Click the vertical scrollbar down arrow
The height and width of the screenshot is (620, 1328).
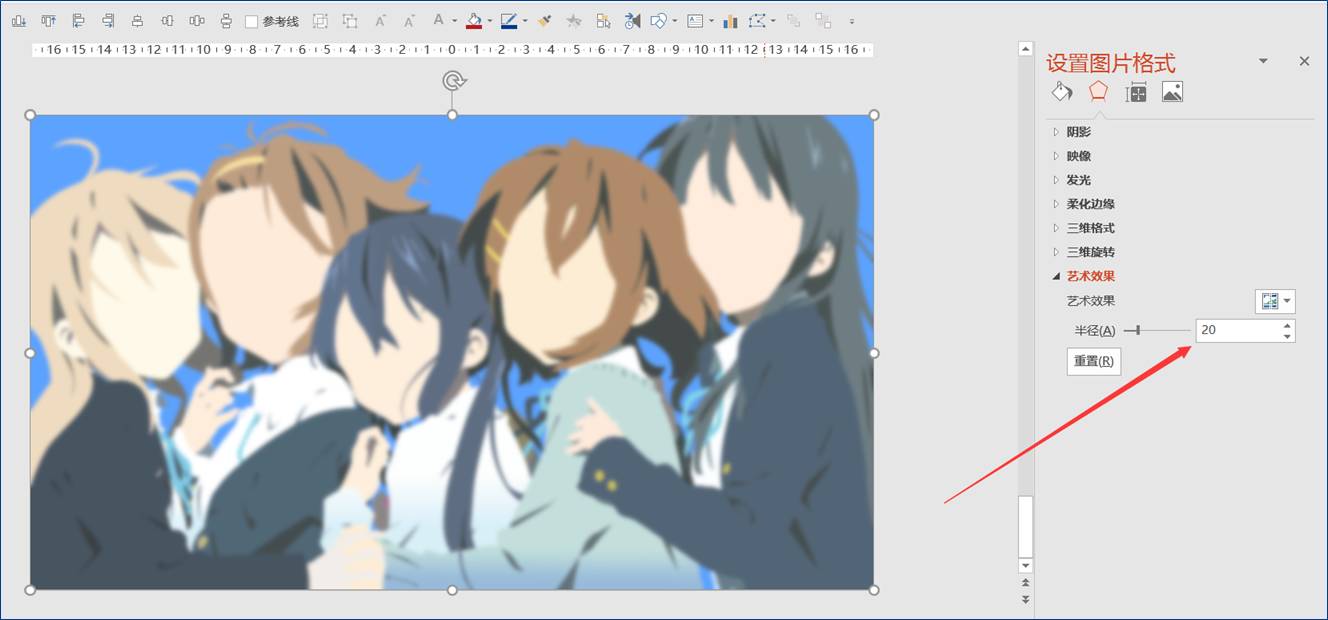[1025, 566]
